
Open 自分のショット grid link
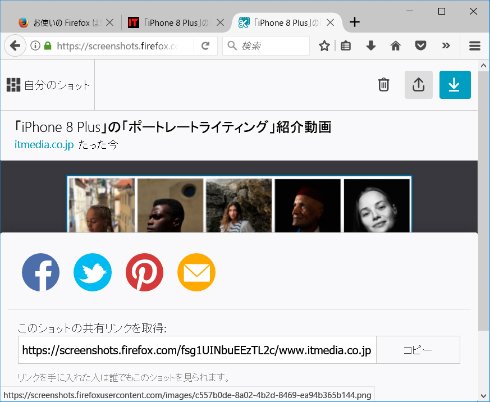click(48, 85)
